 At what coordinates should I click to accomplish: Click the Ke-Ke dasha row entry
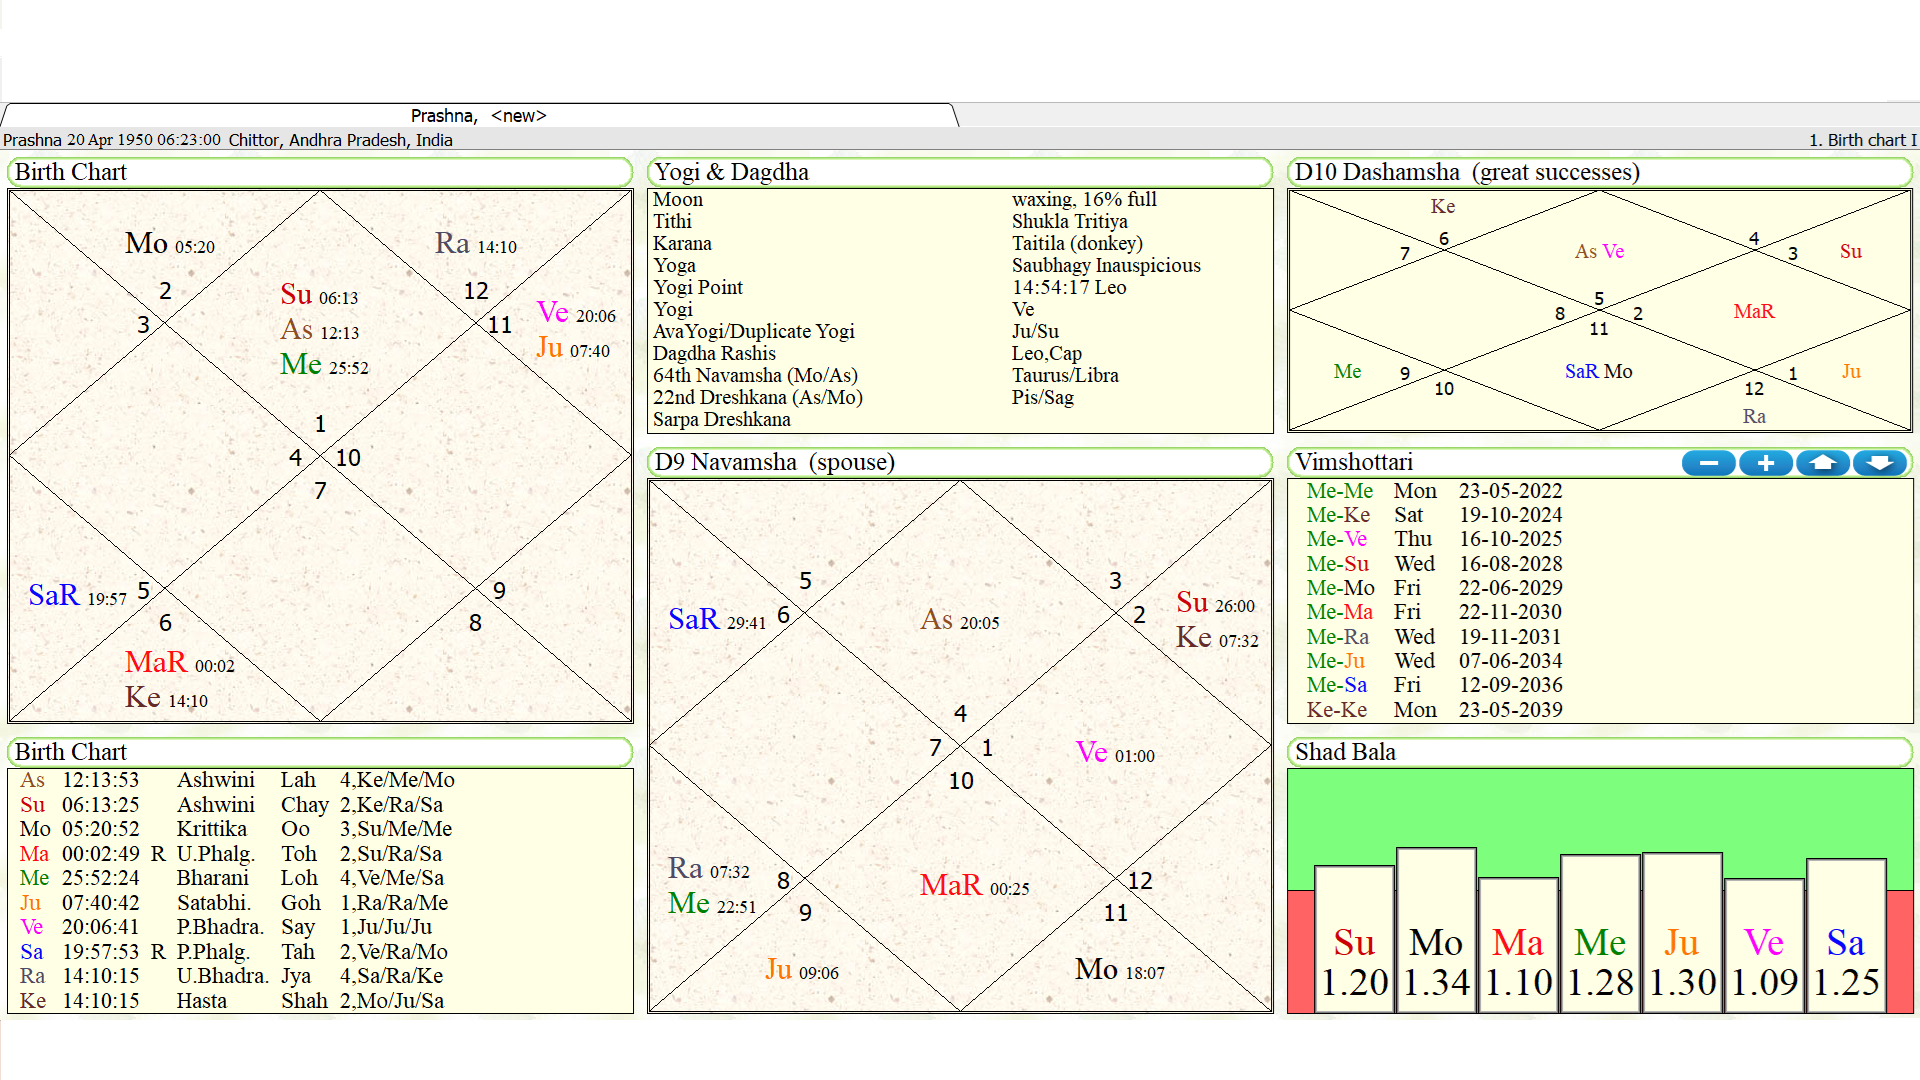[x=1451, y=709]
